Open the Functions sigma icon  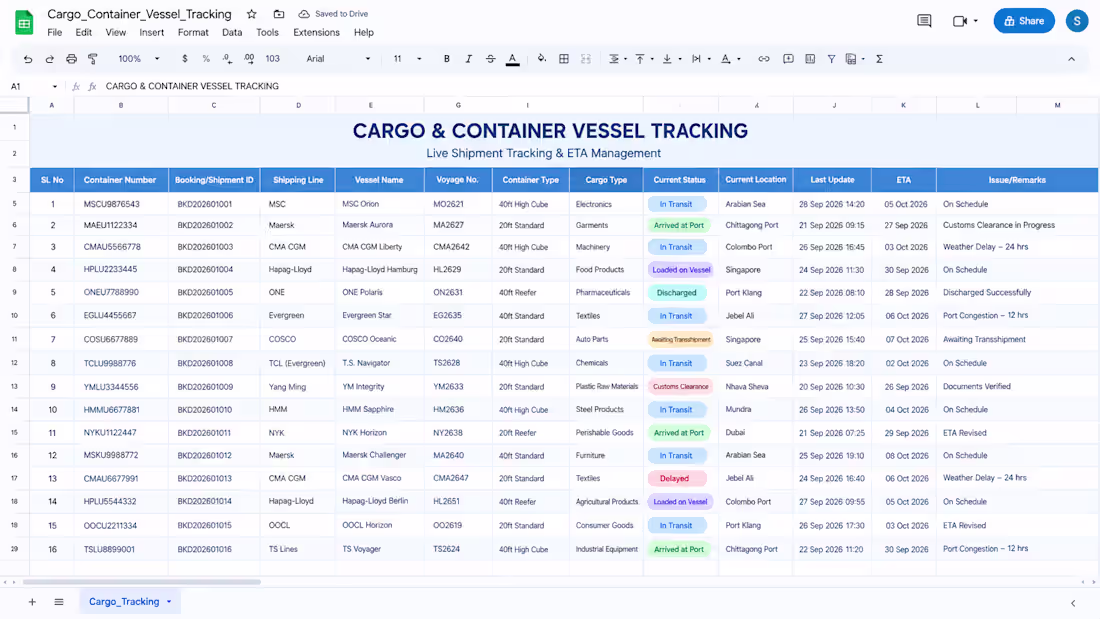click(879, 59)
